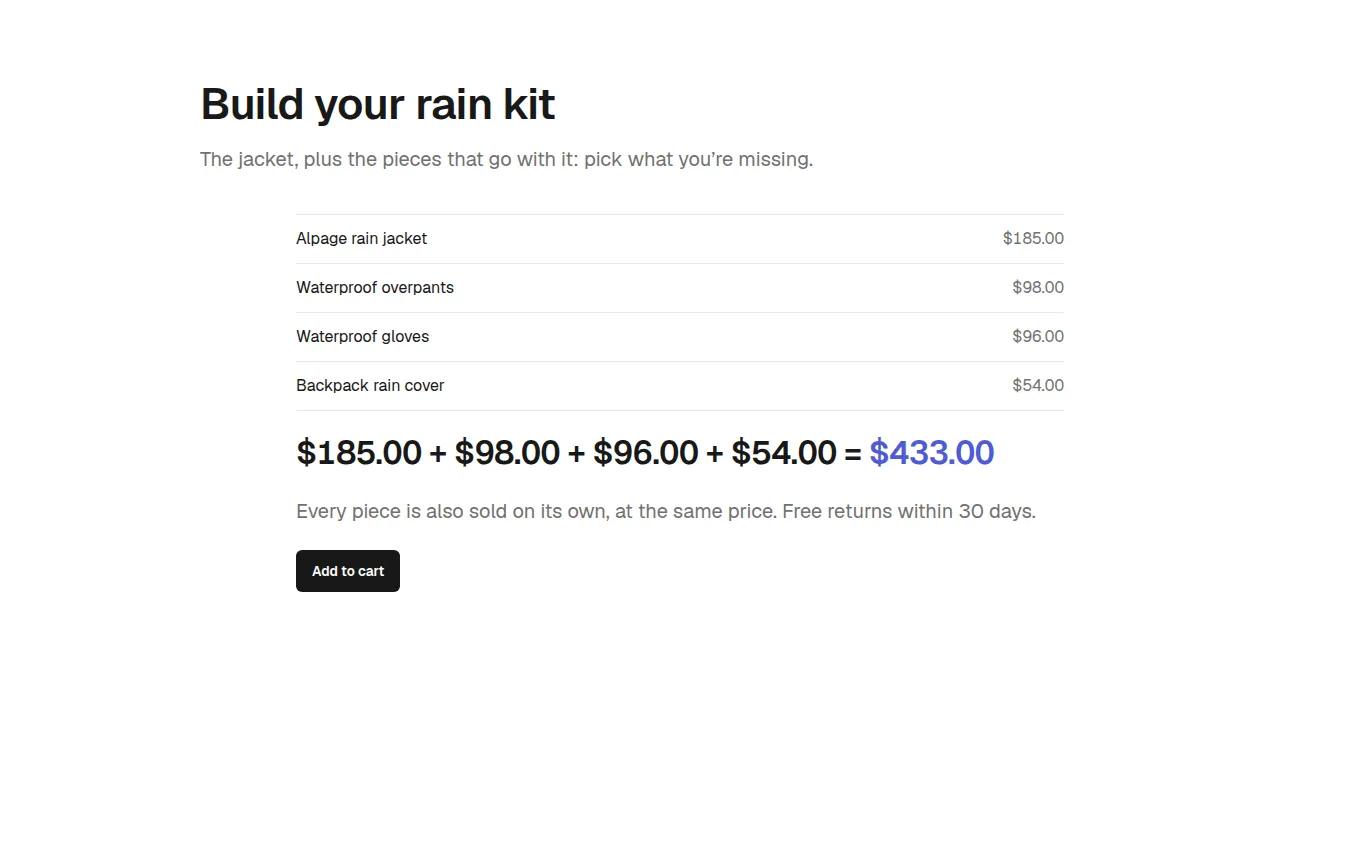1360x850 pixels.
Task: Click the equals sign before the total
Action: [853, 454]
